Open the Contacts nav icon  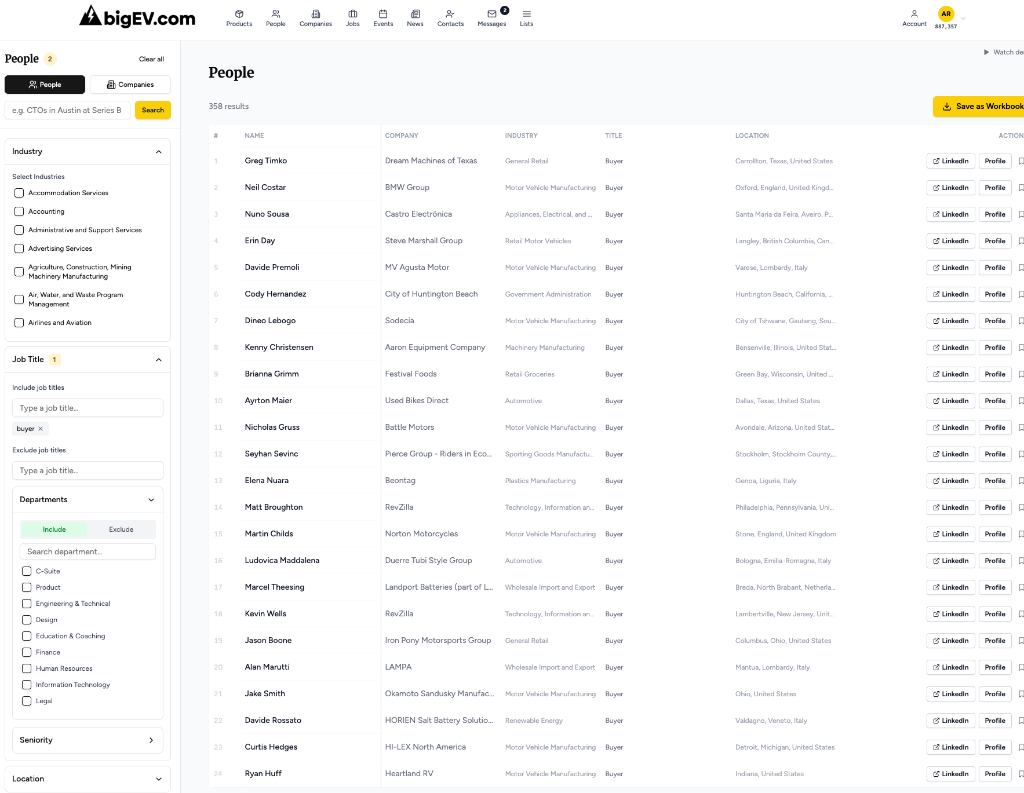click(x=450, y=14)
